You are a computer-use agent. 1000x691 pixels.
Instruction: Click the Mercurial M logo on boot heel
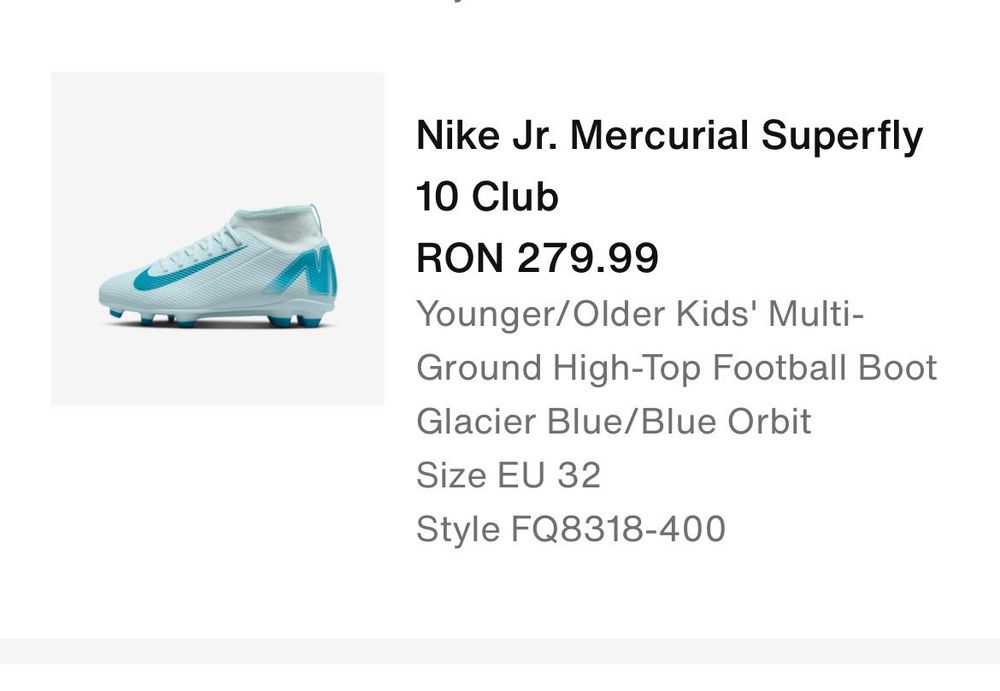pyautogui.click(x=318, y=270)
